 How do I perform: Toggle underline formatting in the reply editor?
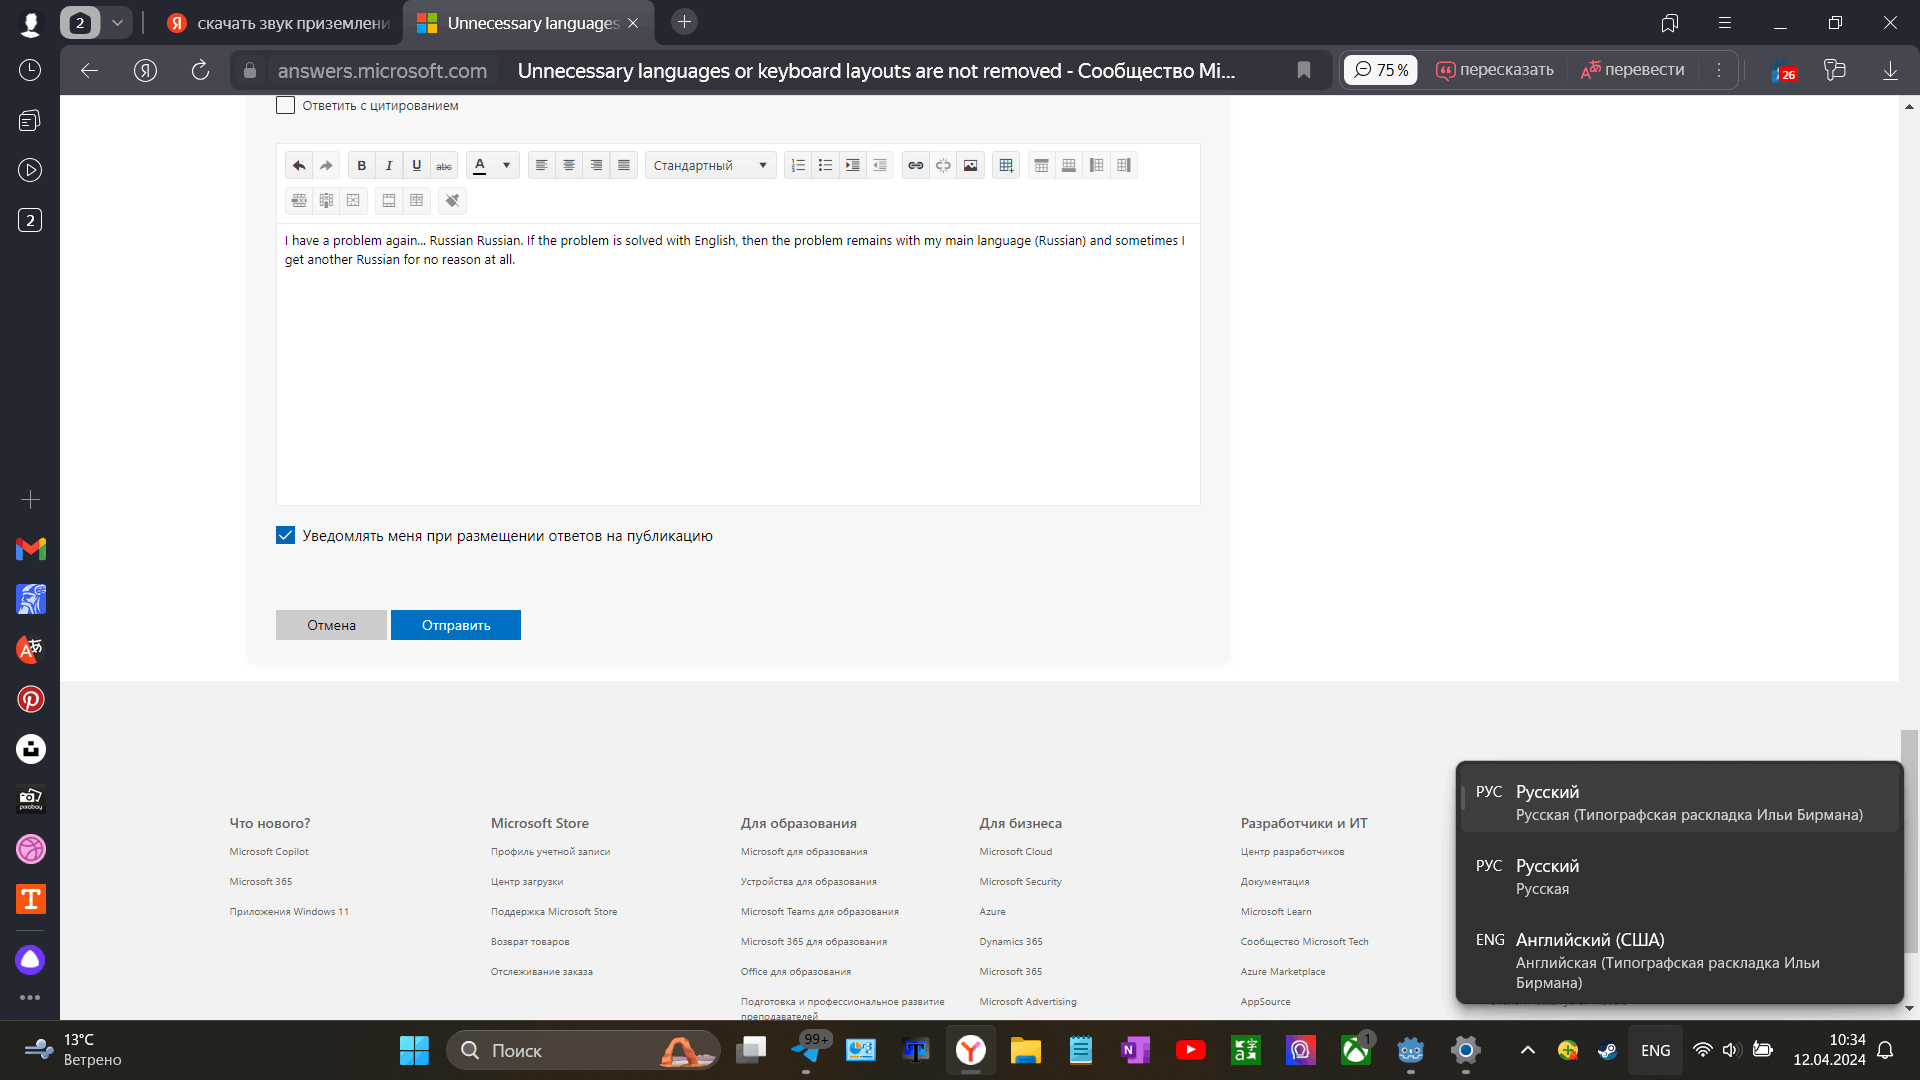[417, 166]
